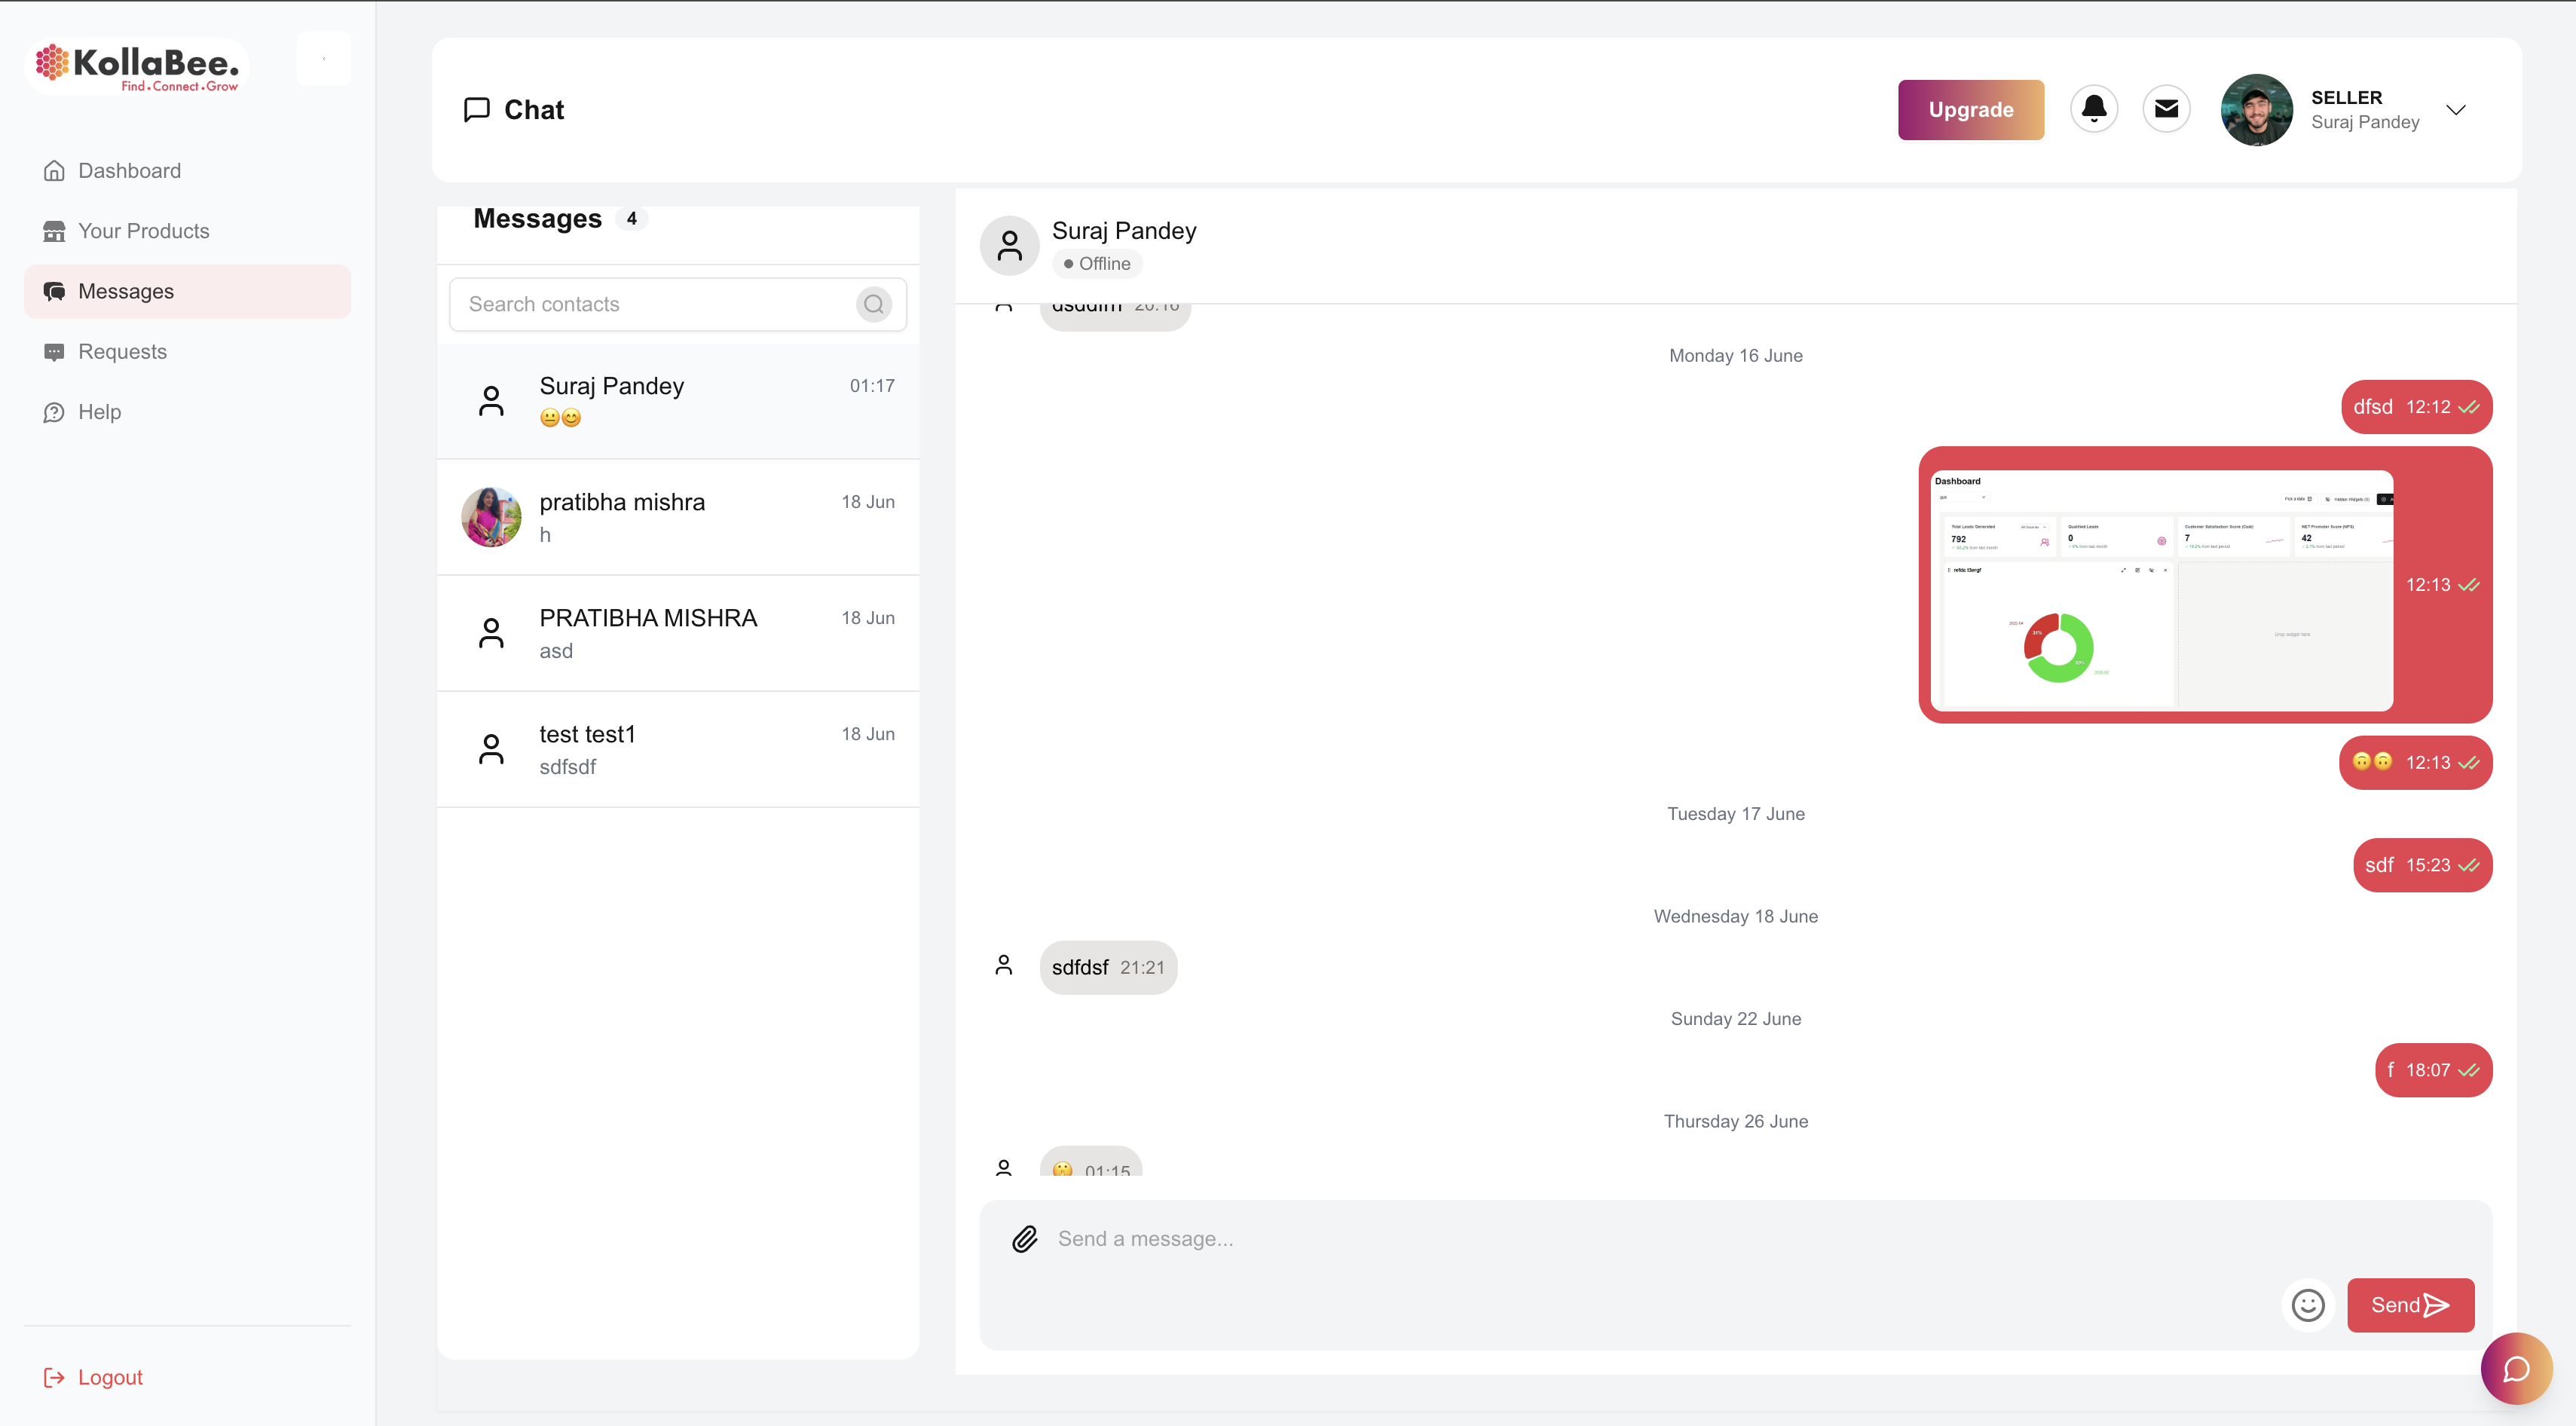The height and width of the screenshot is (1426, 2576).
Task: Open the pratibha mishra conversation
Action: tap(677, 517)
